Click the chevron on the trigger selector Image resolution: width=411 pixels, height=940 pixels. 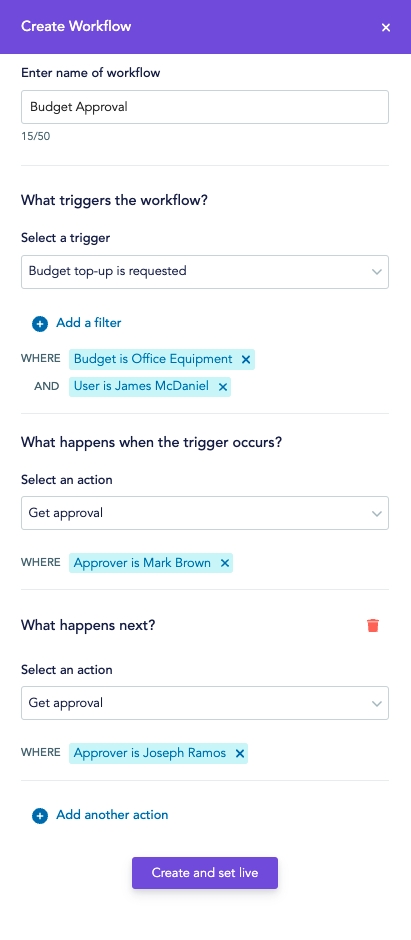(x=376, y=272)
